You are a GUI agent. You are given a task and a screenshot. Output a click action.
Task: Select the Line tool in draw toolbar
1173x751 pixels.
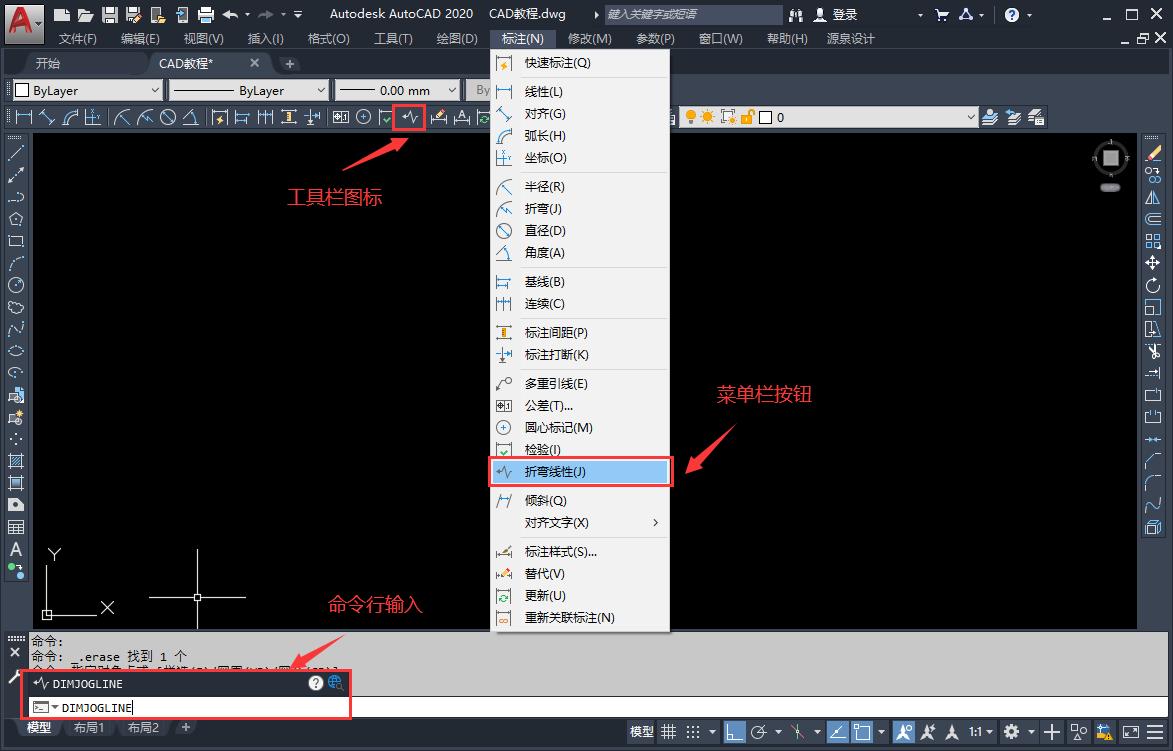(x=16, y=153)
